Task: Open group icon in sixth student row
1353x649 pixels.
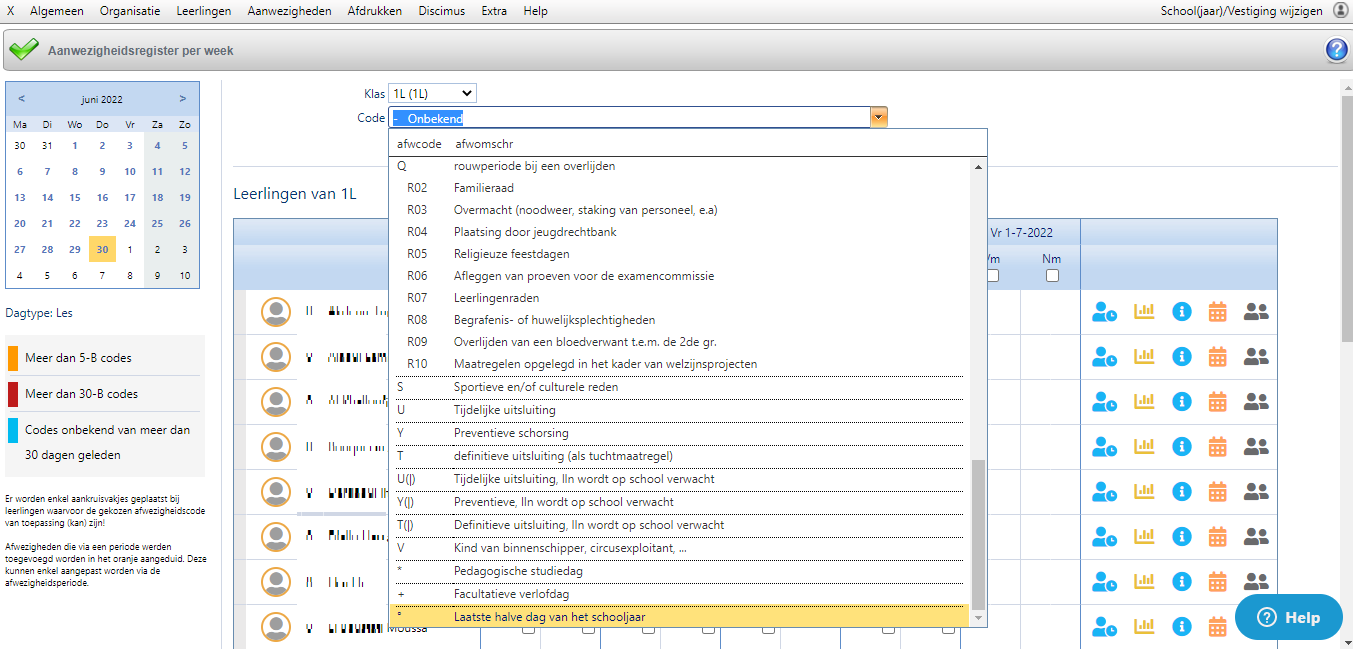Action: point(1256,537)
